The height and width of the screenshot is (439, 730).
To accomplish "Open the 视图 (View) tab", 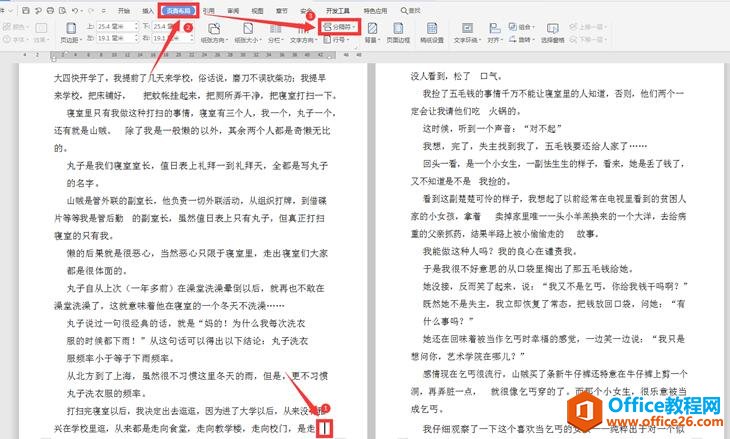I will [x=257, y=11].
